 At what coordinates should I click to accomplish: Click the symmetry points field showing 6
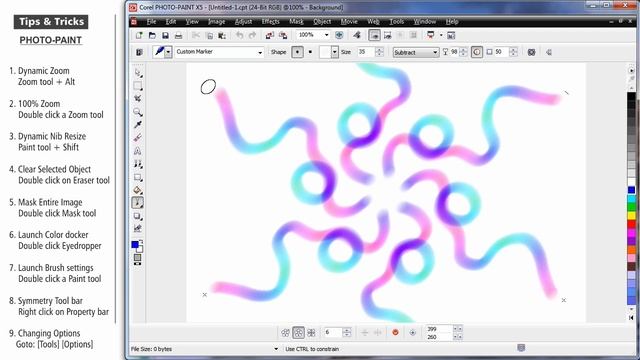click(333, 333)
